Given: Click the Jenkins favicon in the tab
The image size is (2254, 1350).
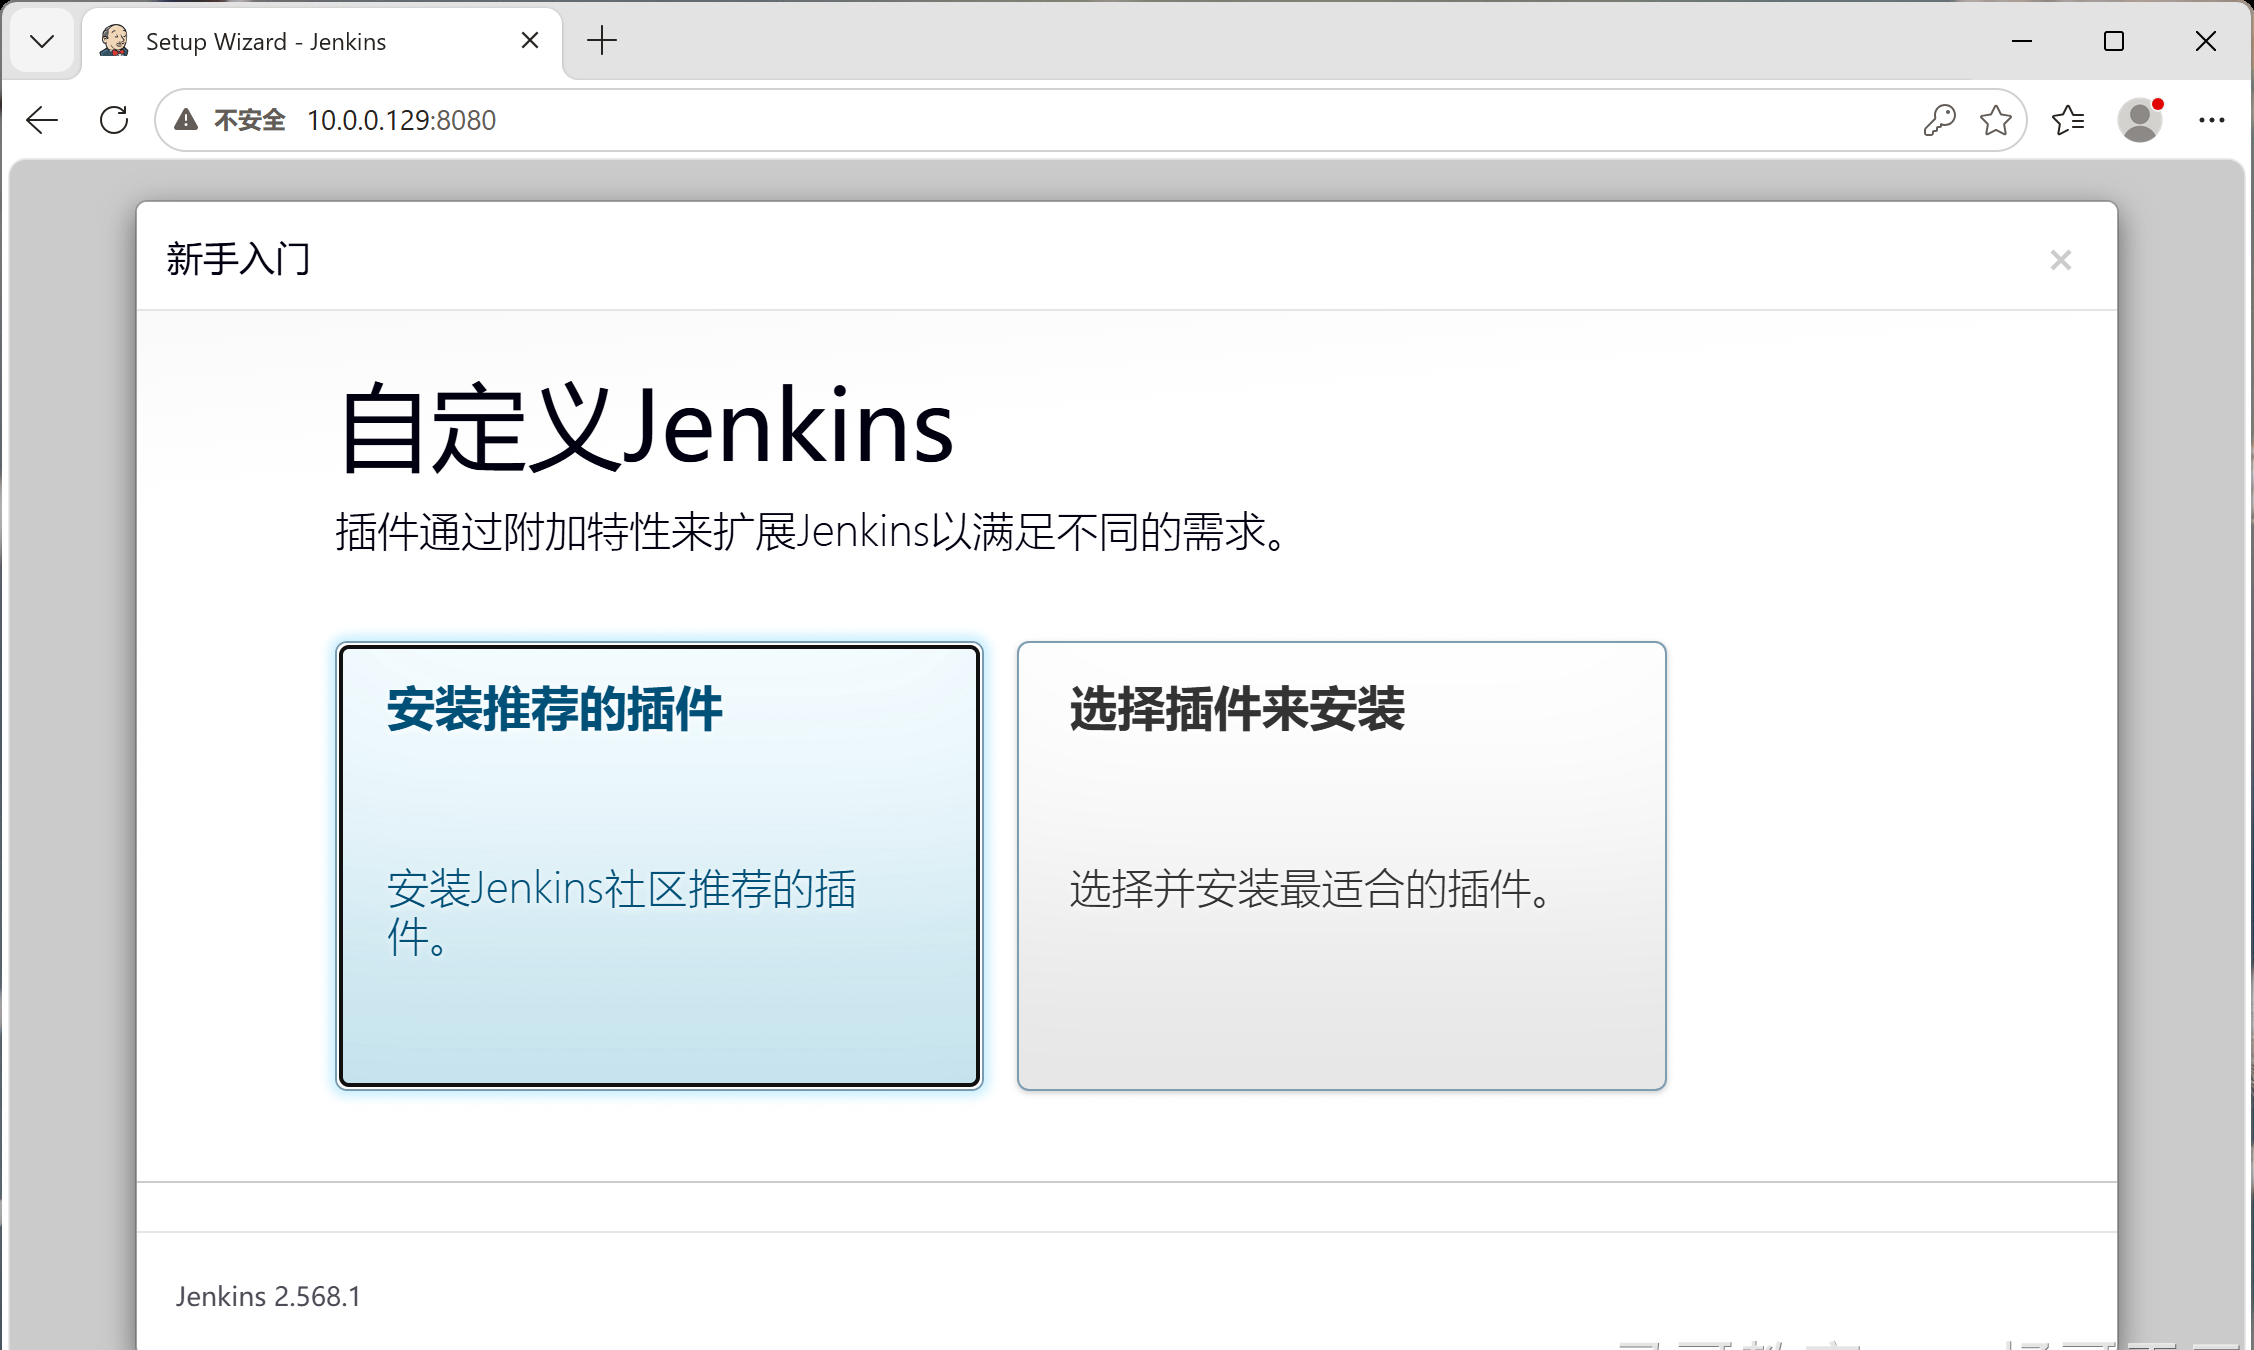Looking at the screenshot, I should click(115, 41).
